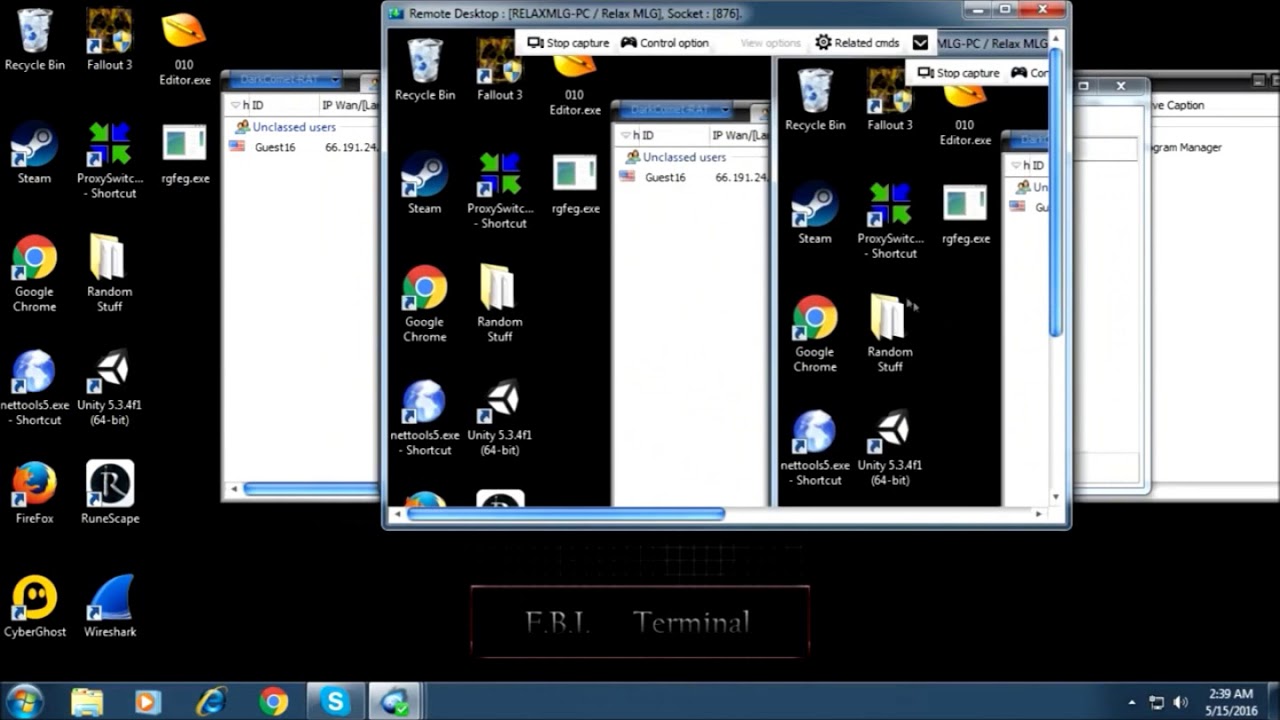Viewport: 1280px width, 720px height.
Task: Open Control option in the Remote Desktop toolbar
Action: 664,43
